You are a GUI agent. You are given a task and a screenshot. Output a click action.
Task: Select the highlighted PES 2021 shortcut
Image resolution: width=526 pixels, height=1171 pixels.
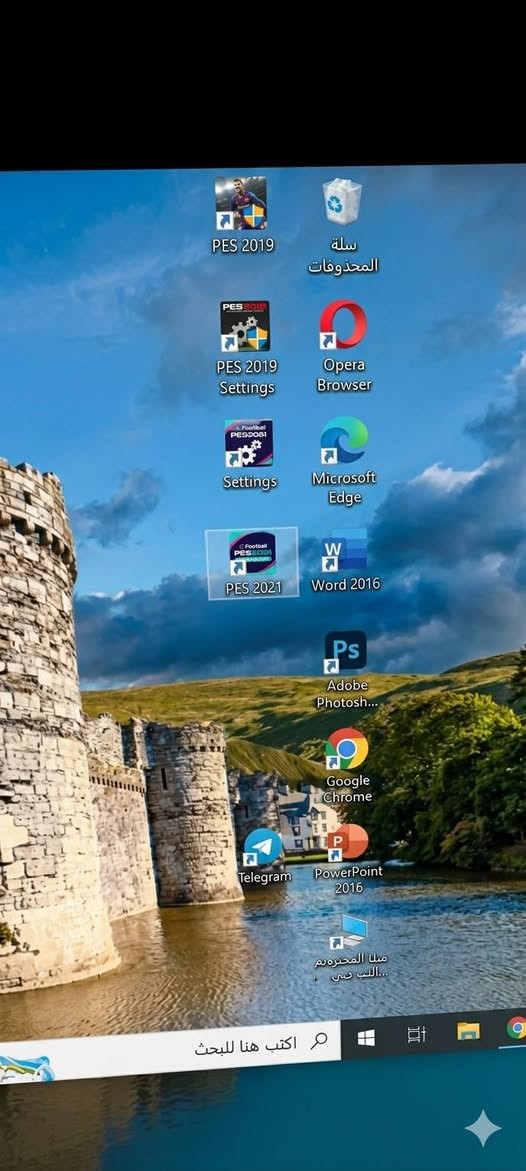(x=253, y=563)
